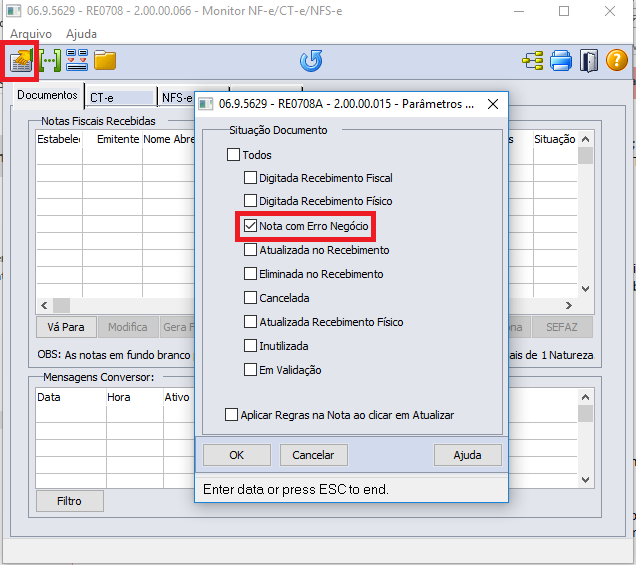Tick Atualizada Recebimento Físico checkbox
This screenshot has height=565, width=636.
point(250,322)
